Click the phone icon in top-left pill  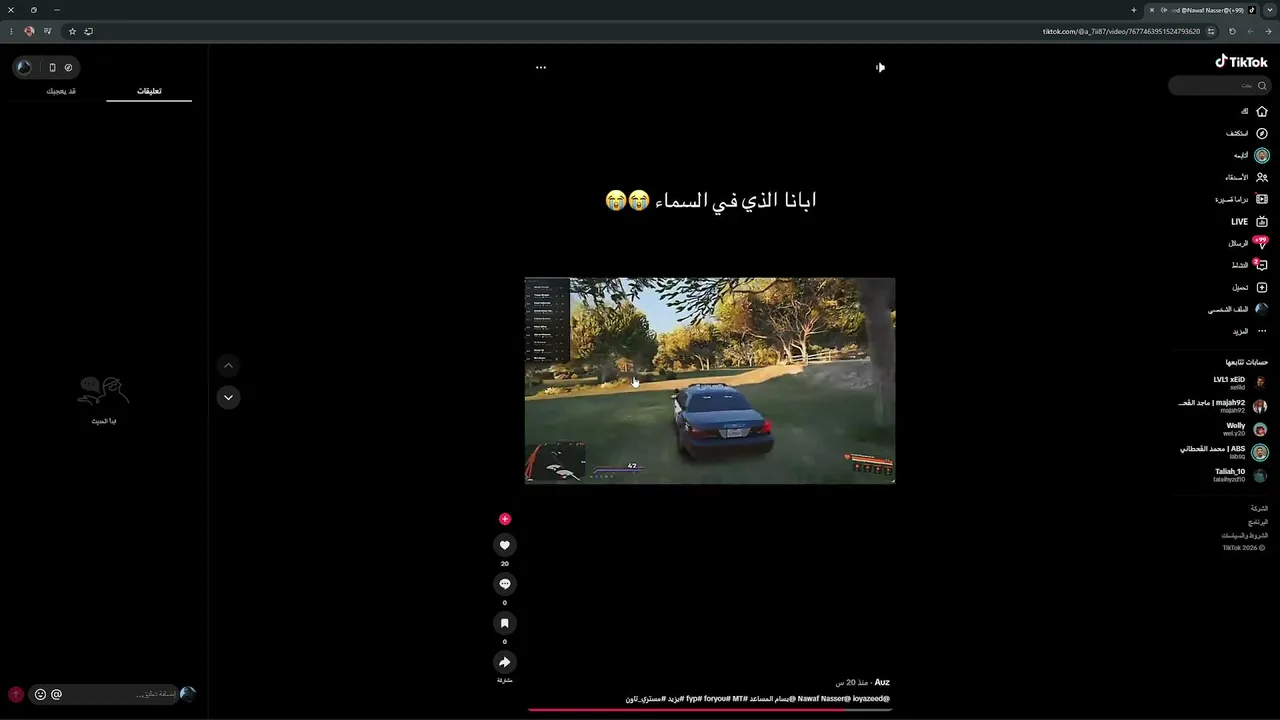coord(52,68)
